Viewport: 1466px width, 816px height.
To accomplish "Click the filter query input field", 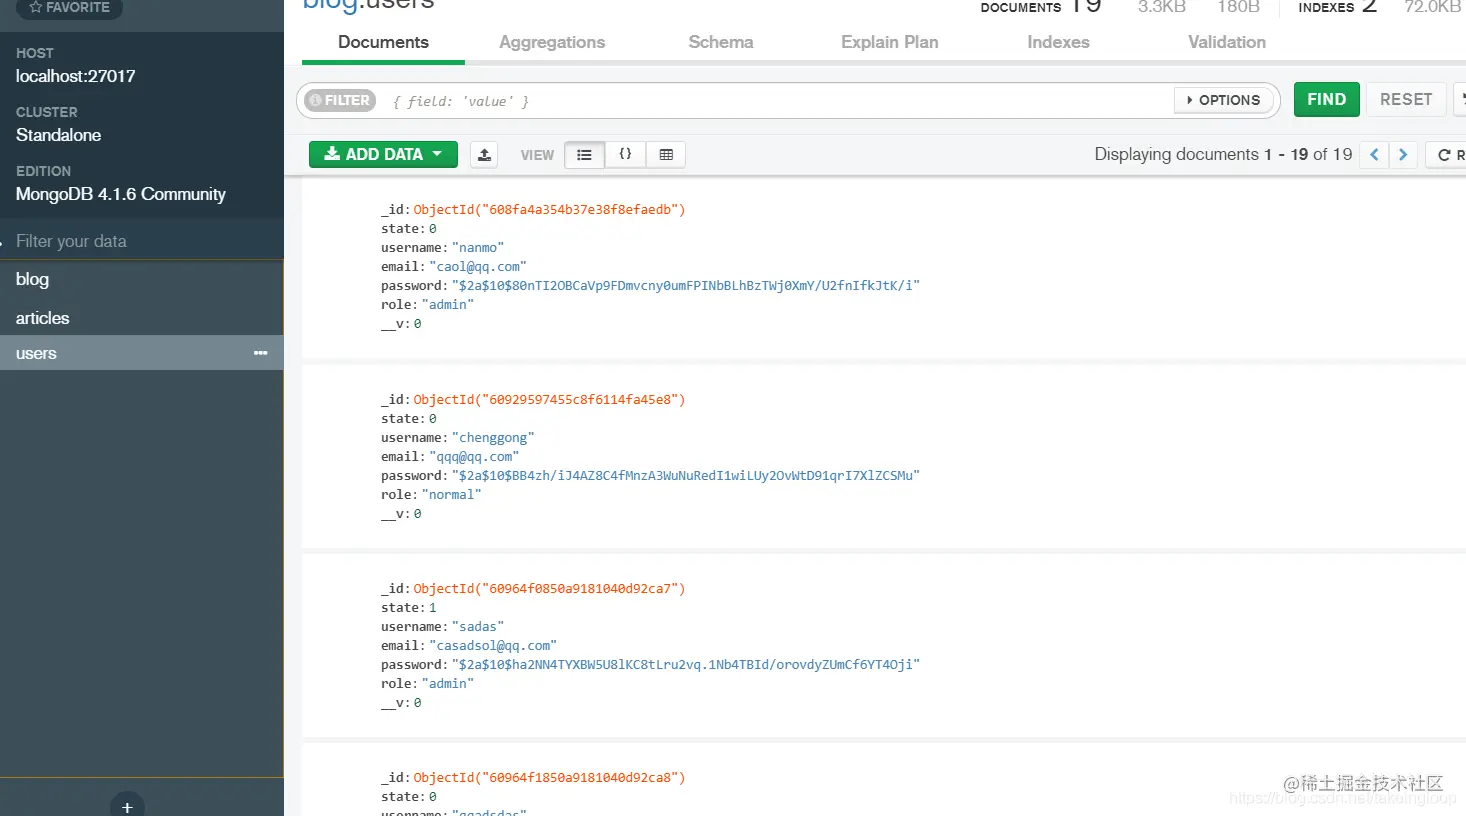I will pyautogui.click(x=780, y=101).
